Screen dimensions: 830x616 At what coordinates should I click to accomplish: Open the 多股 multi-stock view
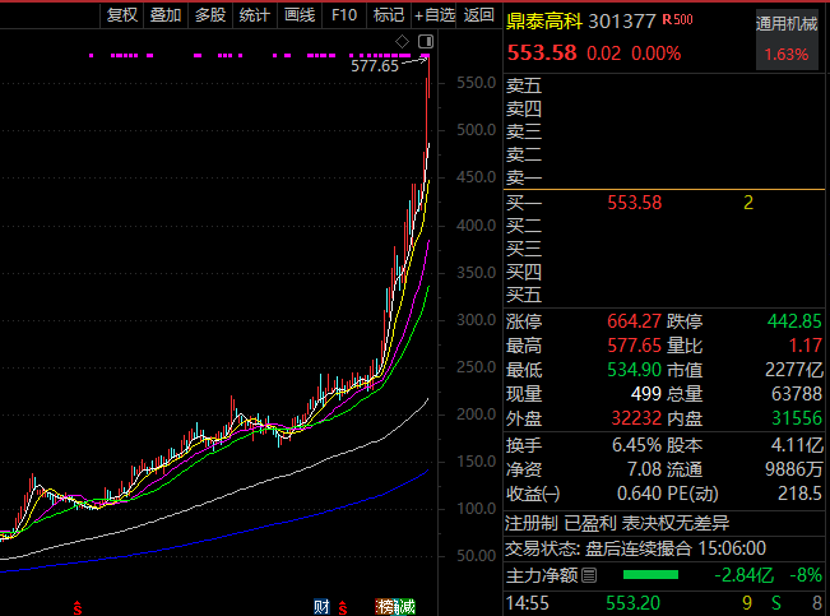pyautogui.click(x=210, y=15)
